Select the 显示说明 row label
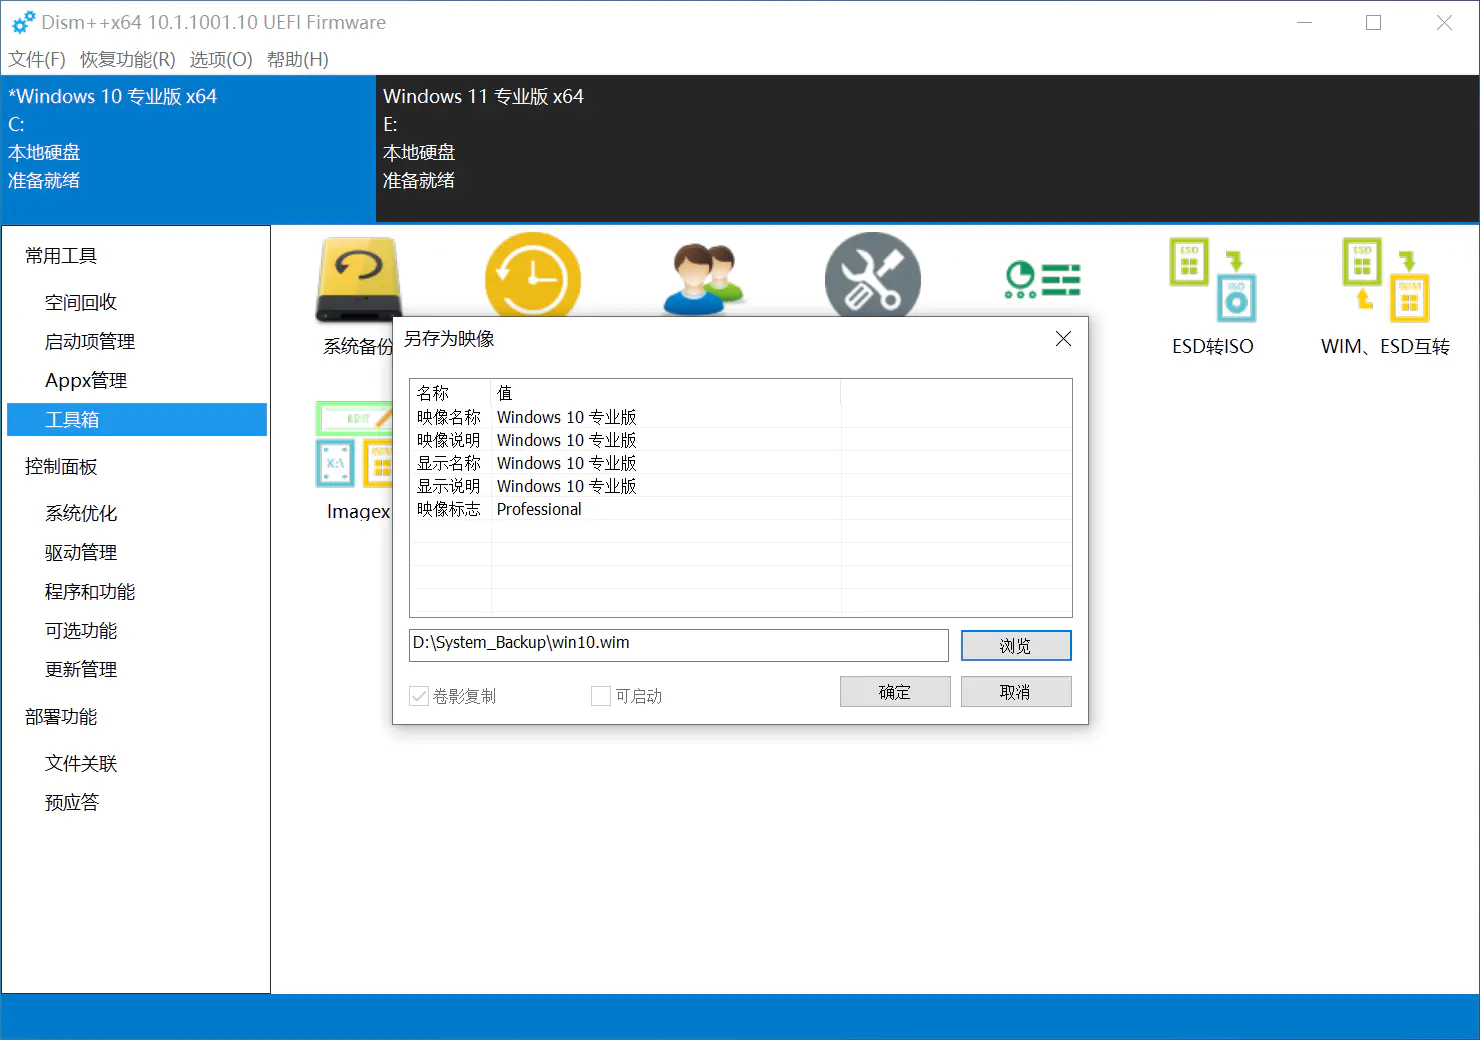This screenshot has height=1040, width=1480. tap(449, 486)
